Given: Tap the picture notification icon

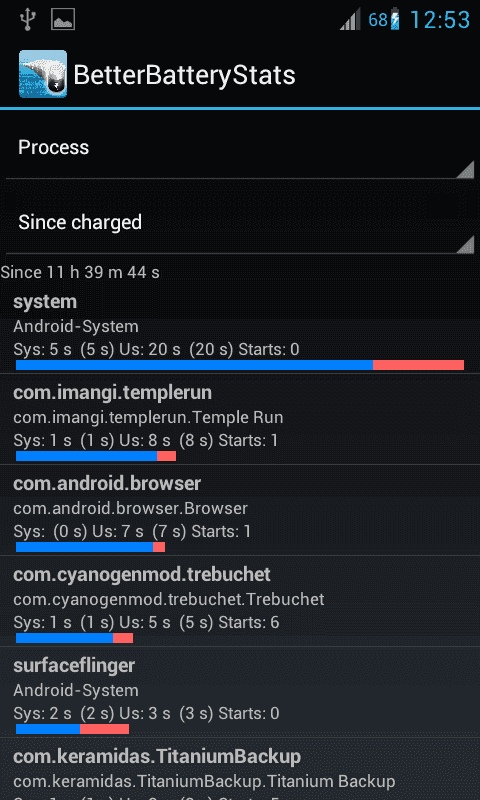Looking at the screenshot, I should point(63,19).
